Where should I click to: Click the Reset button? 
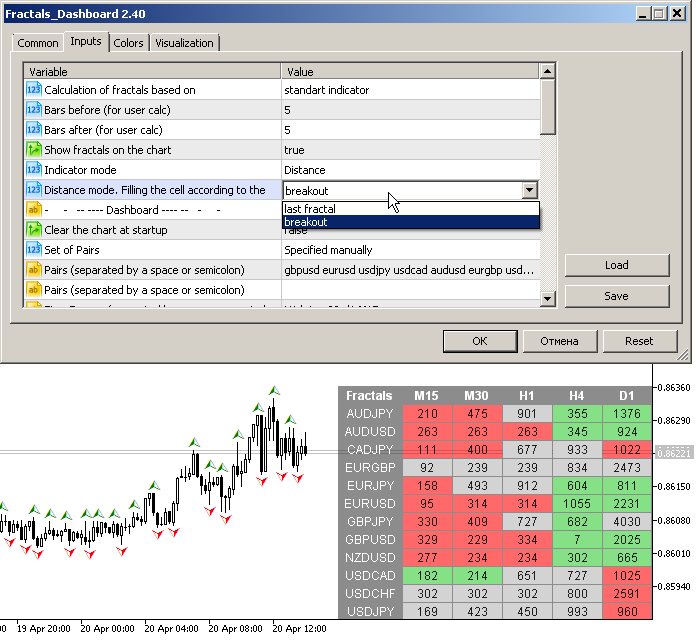pyautogui.click(x=639, y=341)
